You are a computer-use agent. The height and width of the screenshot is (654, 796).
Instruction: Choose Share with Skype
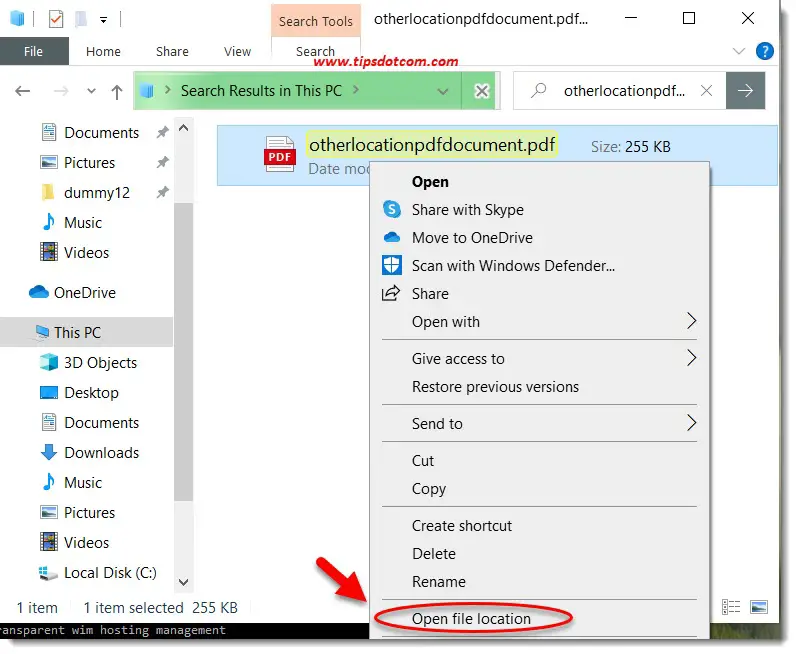click(468, 210)
